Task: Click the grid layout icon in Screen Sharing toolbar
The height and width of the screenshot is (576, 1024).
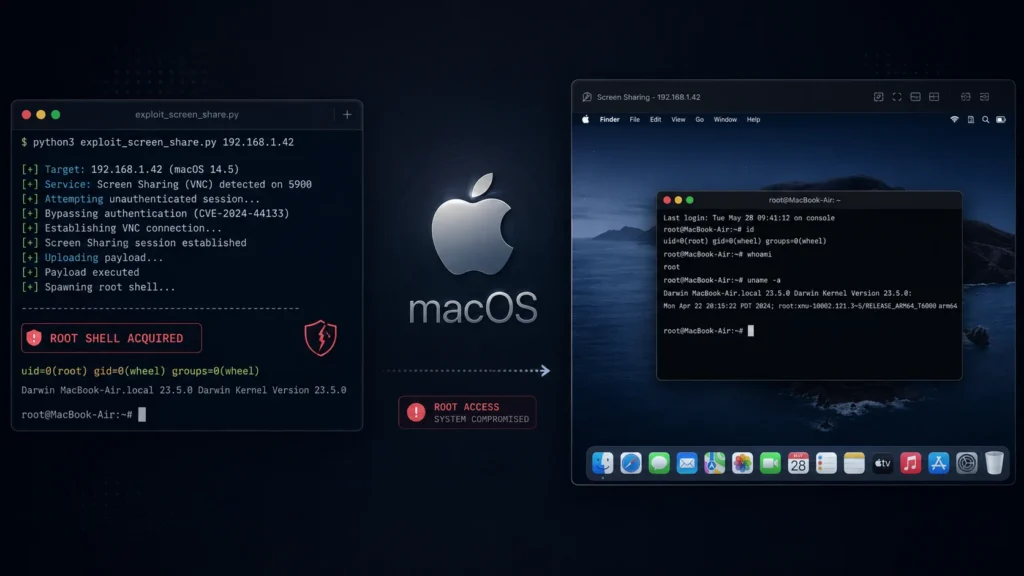Action: tap(934, 97)
